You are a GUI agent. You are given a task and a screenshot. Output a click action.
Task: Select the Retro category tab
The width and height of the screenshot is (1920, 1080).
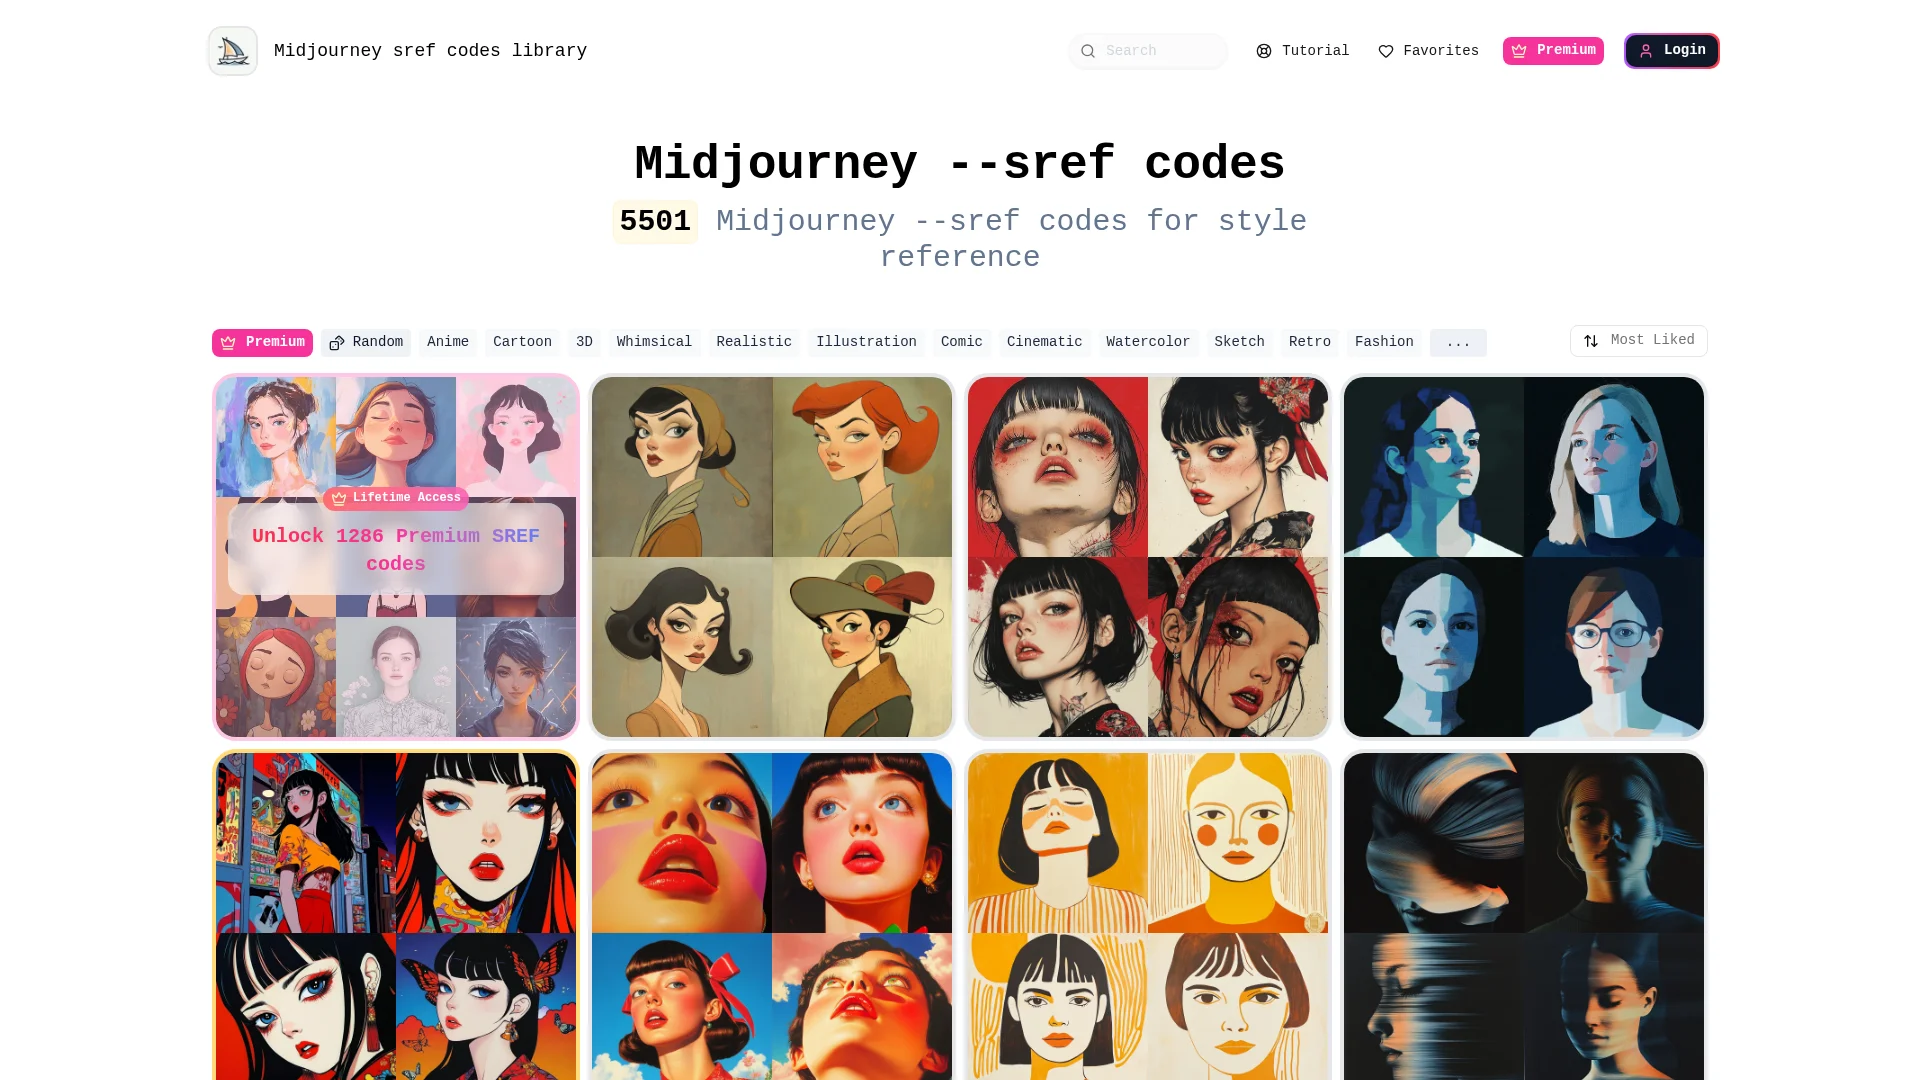click(1310, 342)
